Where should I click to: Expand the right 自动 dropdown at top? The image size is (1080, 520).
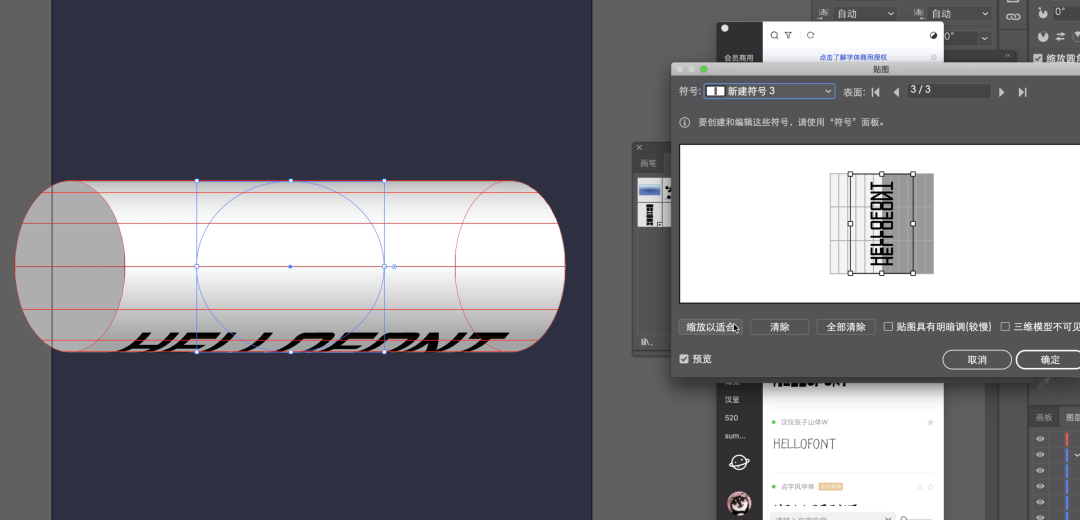tap(985, 14)
